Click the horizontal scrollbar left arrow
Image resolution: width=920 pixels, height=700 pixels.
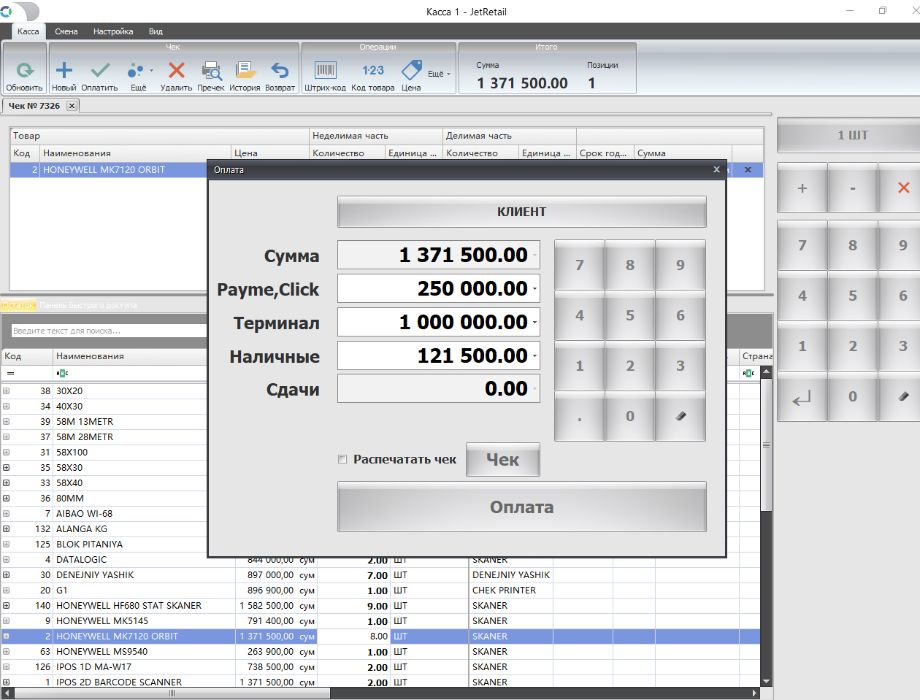tap(5, 693)
